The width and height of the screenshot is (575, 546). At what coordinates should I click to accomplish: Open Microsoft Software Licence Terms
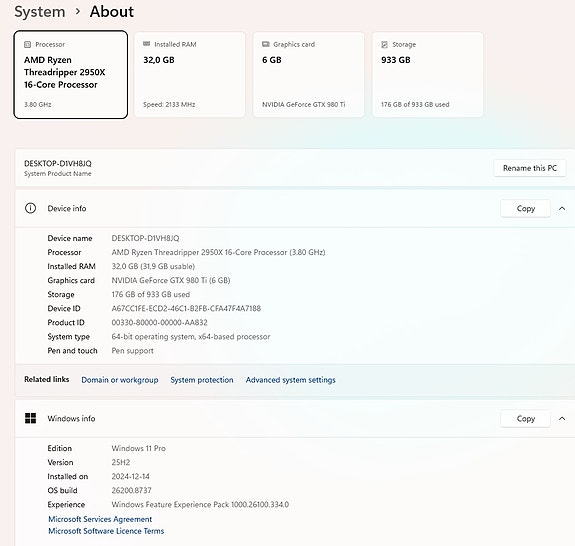pyautogui.click(x=106, y=531)
